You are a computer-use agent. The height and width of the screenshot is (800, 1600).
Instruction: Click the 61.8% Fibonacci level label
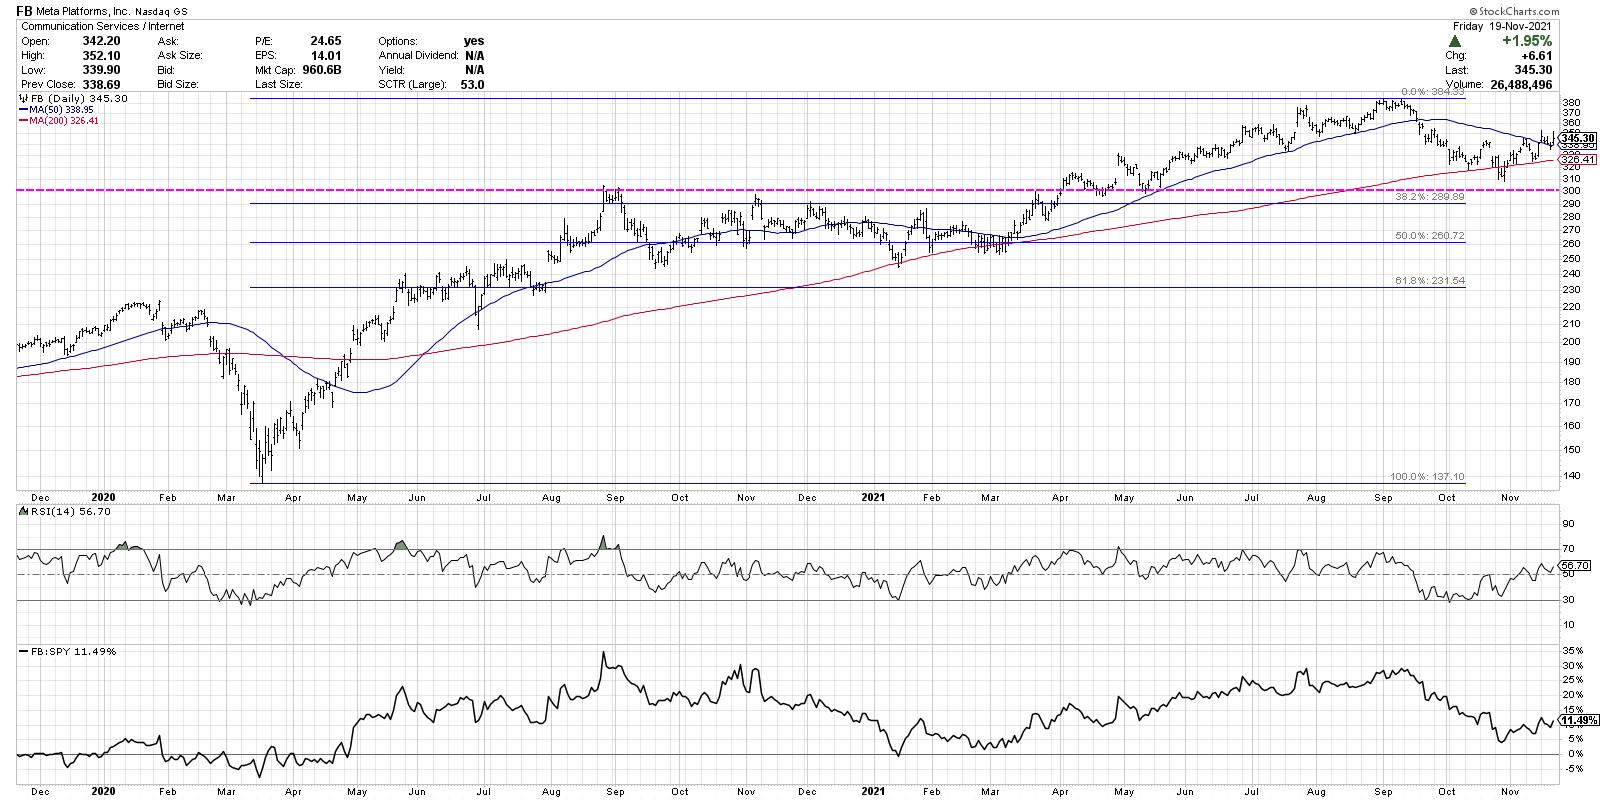[x=1429, y=281]
